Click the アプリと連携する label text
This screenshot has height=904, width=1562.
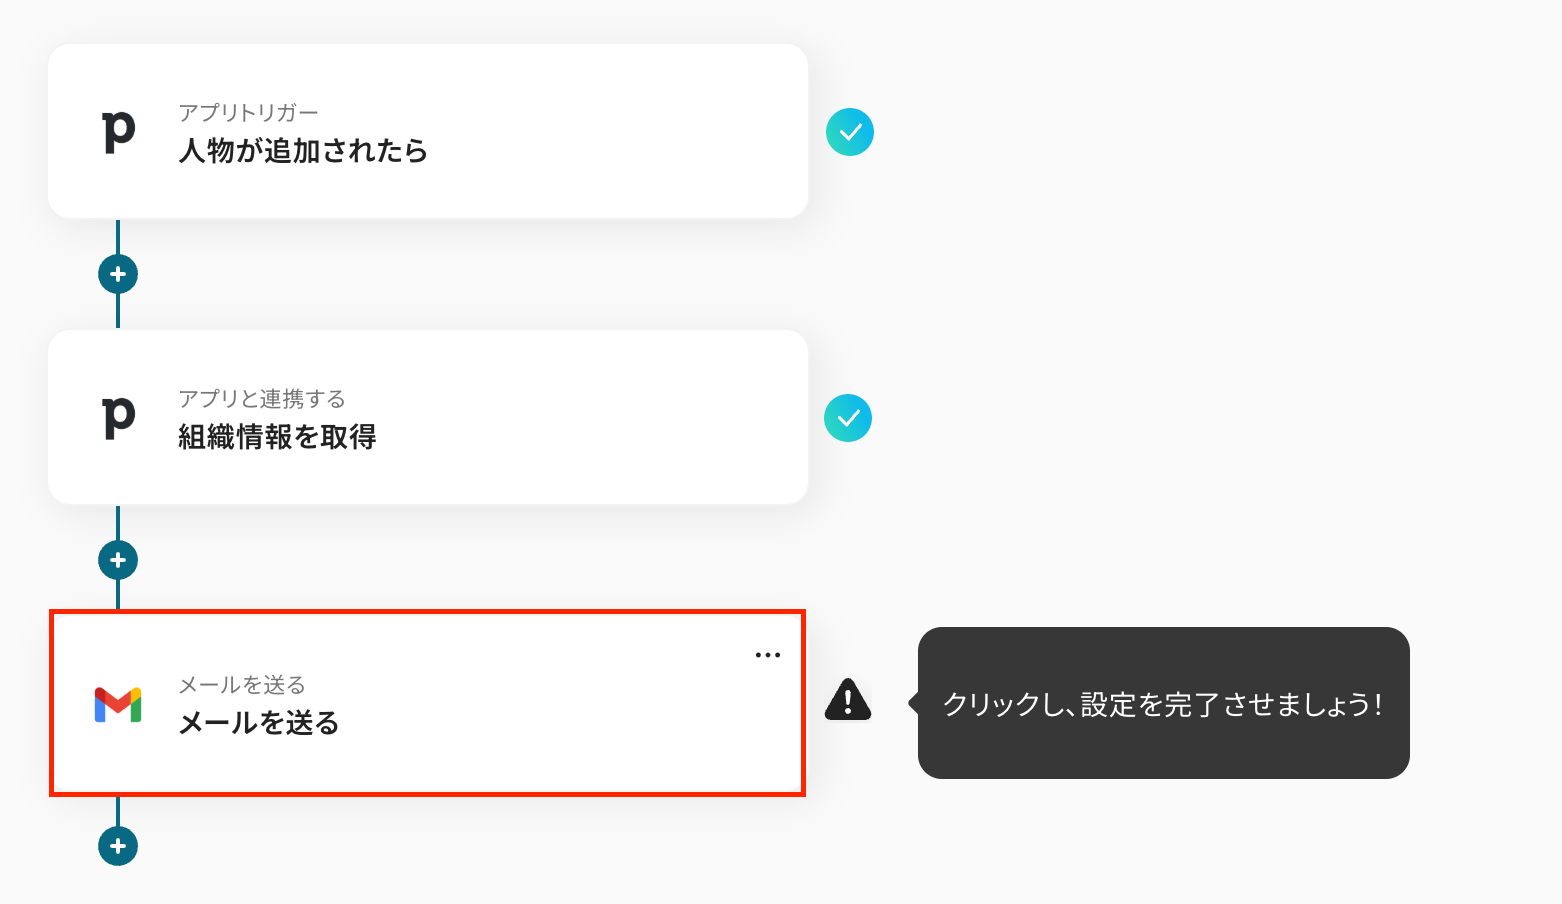(x=262, y=399)
